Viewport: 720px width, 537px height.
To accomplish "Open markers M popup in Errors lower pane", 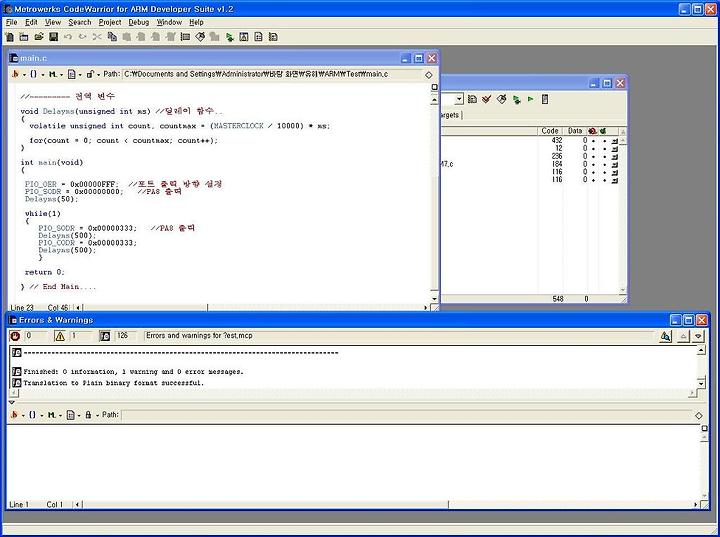I will coord(54,415).
